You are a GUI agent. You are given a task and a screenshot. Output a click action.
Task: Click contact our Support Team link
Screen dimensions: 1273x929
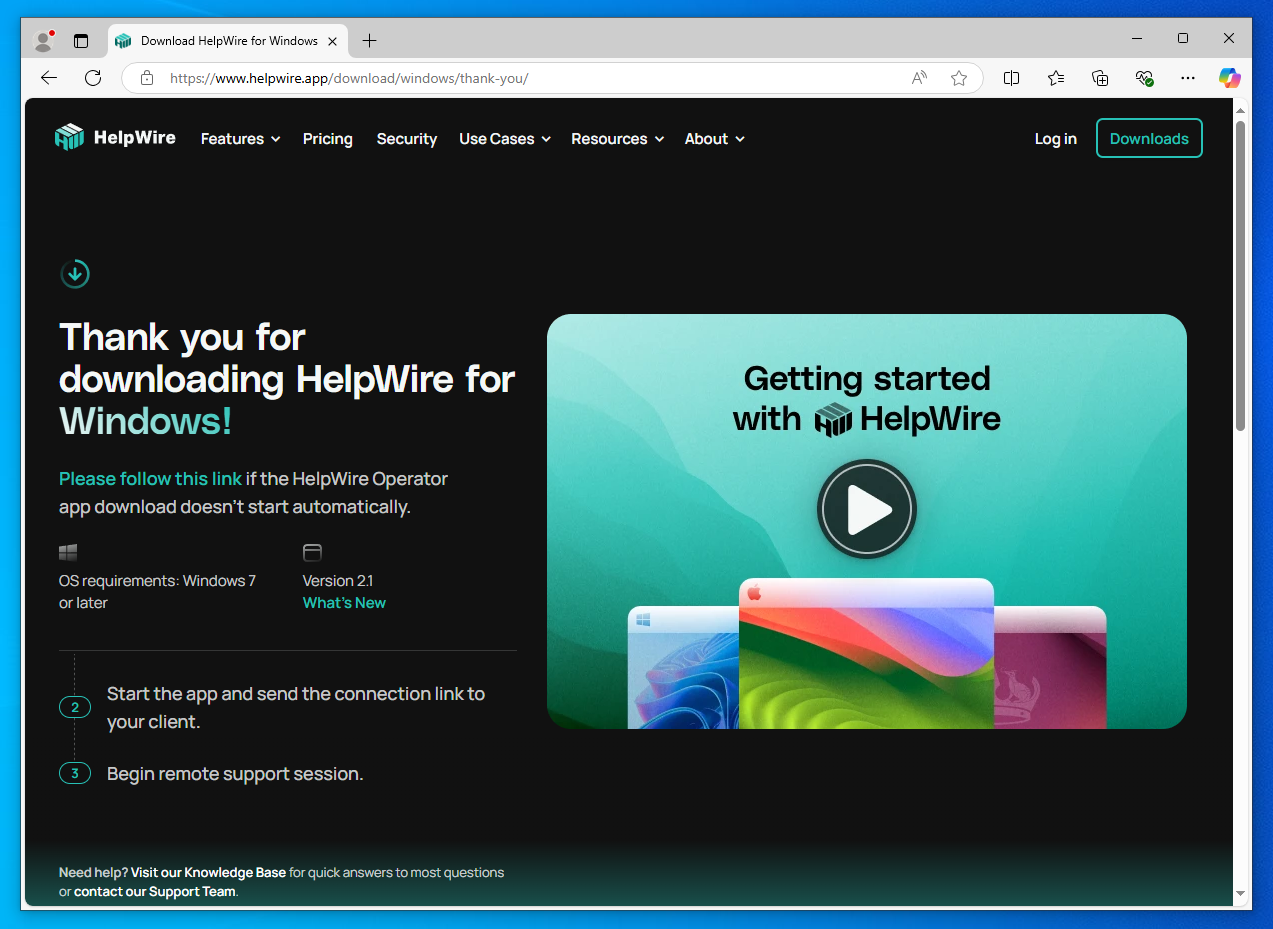click(x=155, y=892)
